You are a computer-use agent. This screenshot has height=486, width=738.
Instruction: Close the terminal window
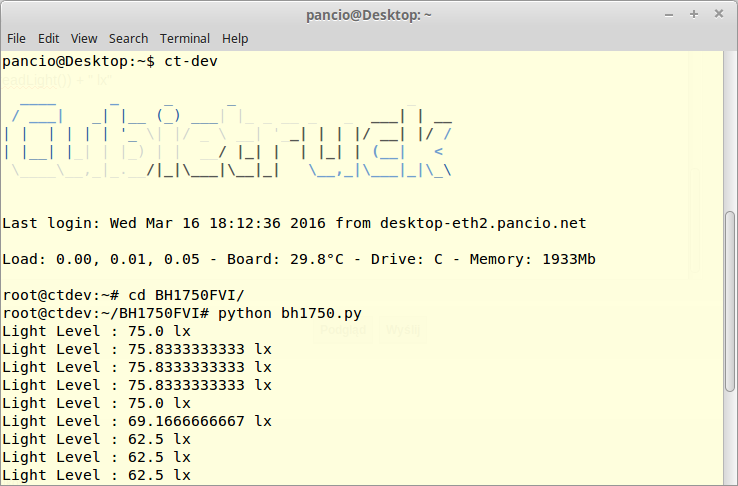click(x=719, y=14)
